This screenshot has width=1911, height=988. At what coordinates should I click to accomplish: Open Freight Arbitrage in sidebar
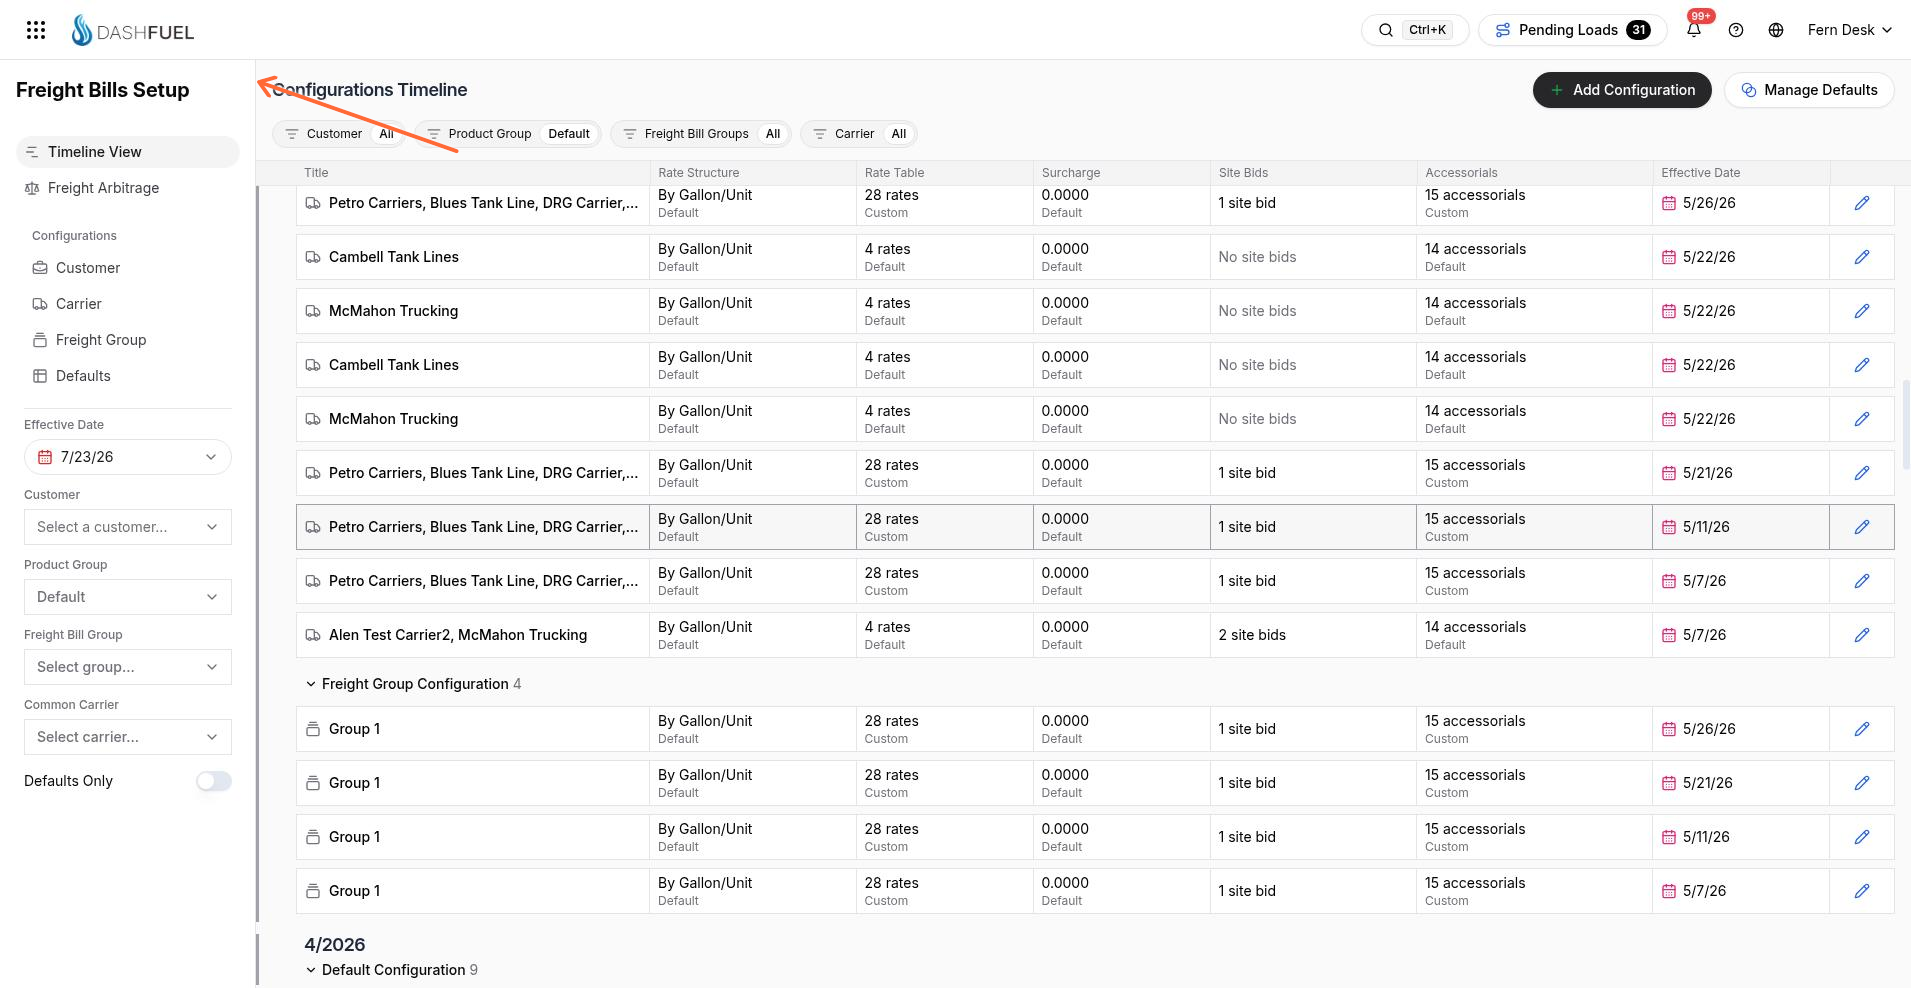128,188
